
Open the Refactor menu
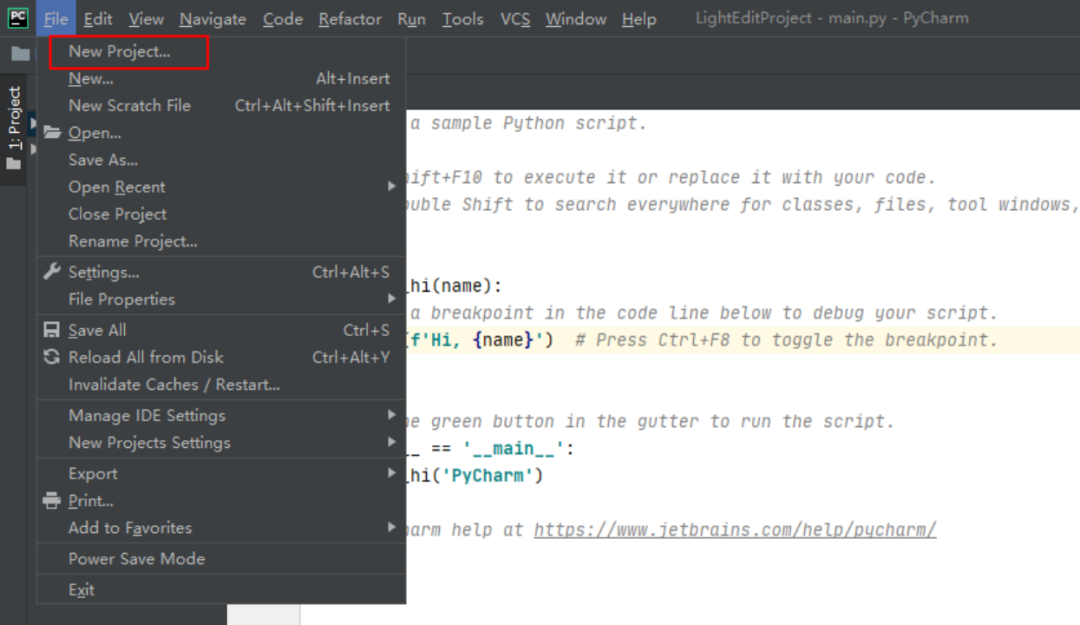(x=350, y=19)
